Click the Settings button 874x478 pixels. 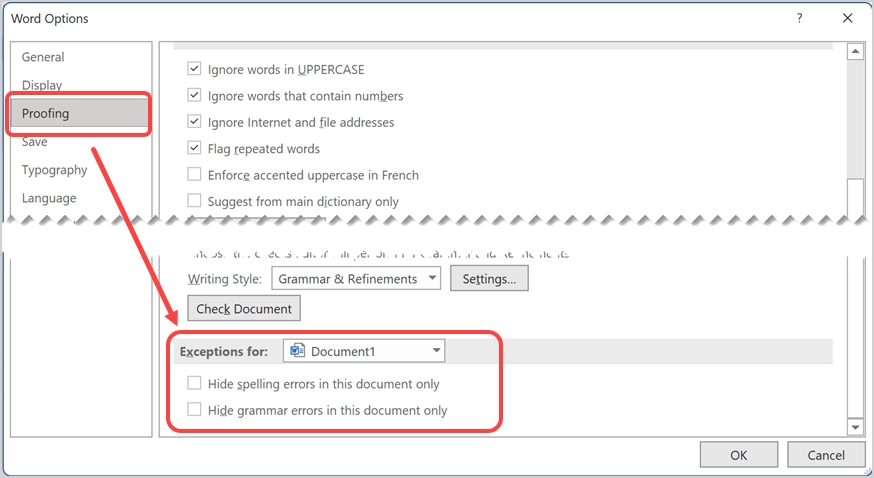click(x=489, y=279)
